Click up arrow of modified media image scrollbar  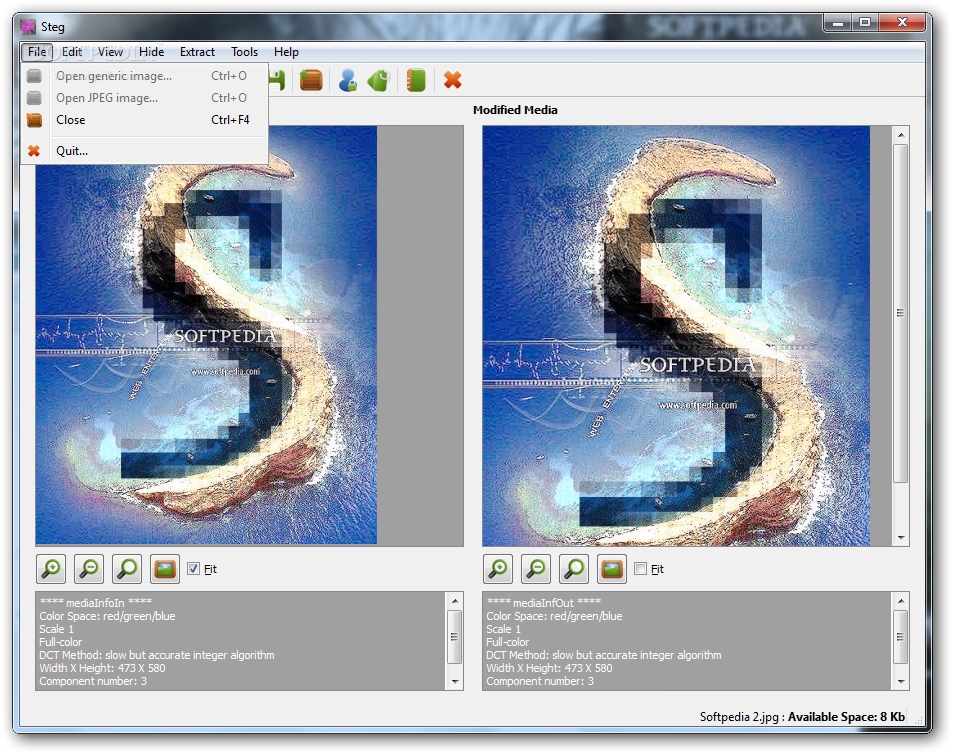pyautogui.click(x=901, y=134)
